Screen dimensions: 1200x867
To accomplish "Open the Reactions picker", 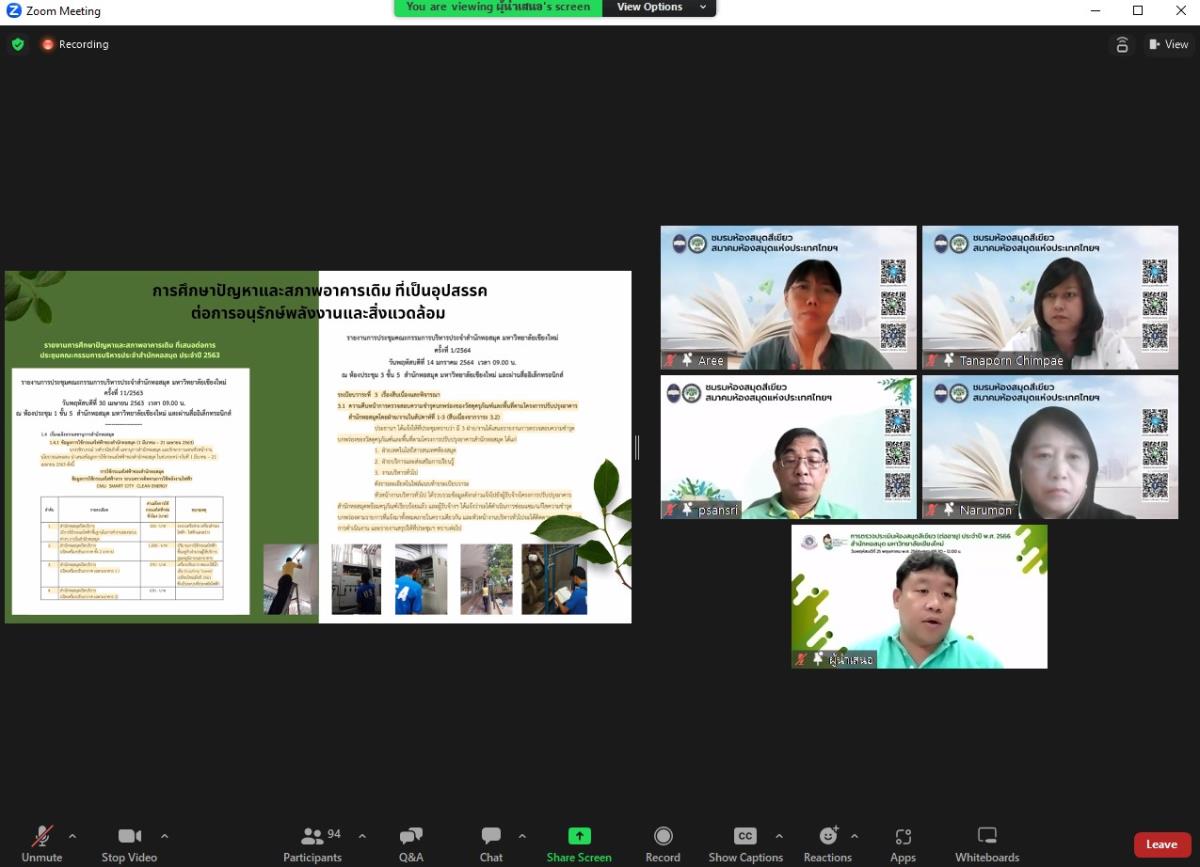I will 828,843.
